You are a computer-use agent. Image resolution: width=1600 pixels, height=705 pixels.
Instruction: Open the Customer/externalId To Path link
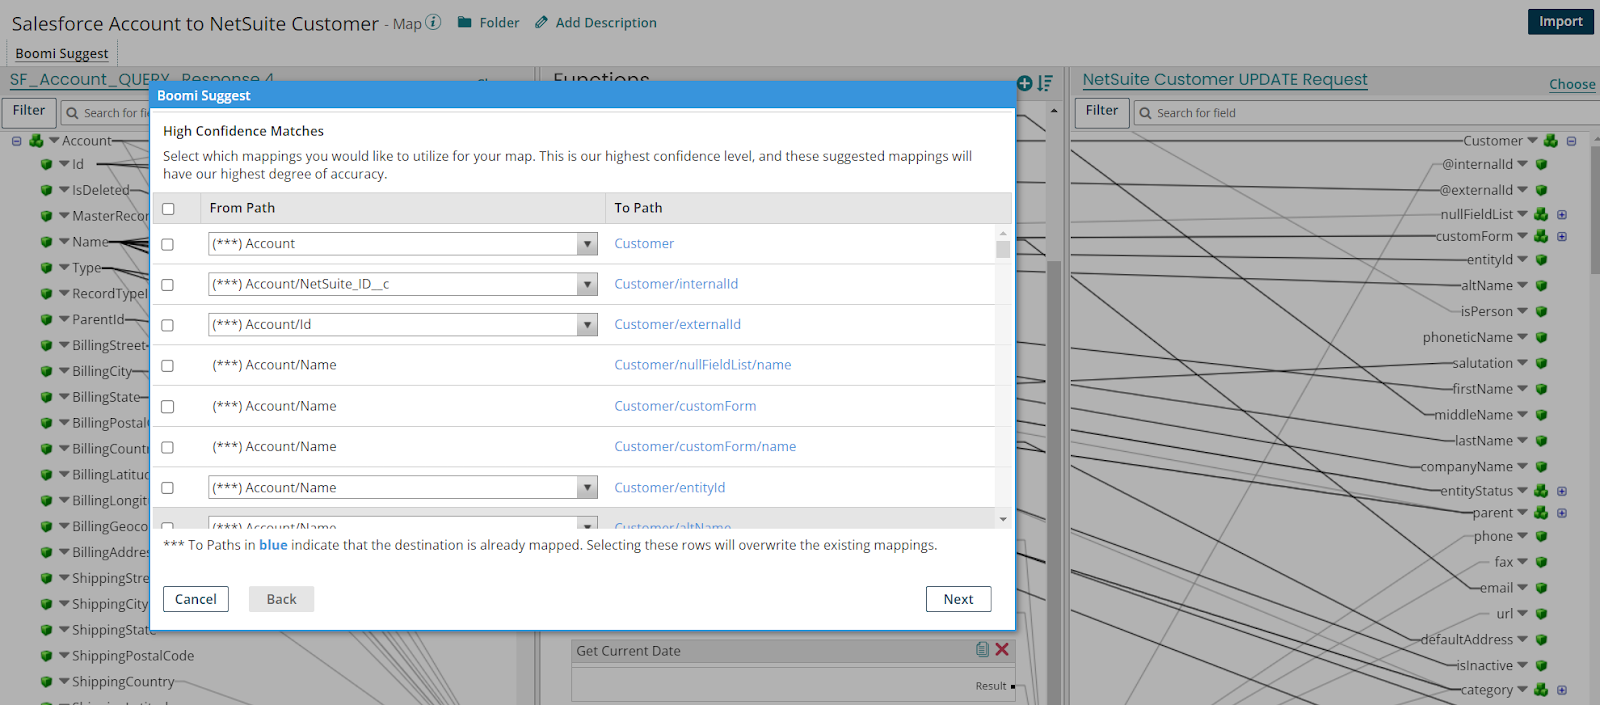coord(677,324)
